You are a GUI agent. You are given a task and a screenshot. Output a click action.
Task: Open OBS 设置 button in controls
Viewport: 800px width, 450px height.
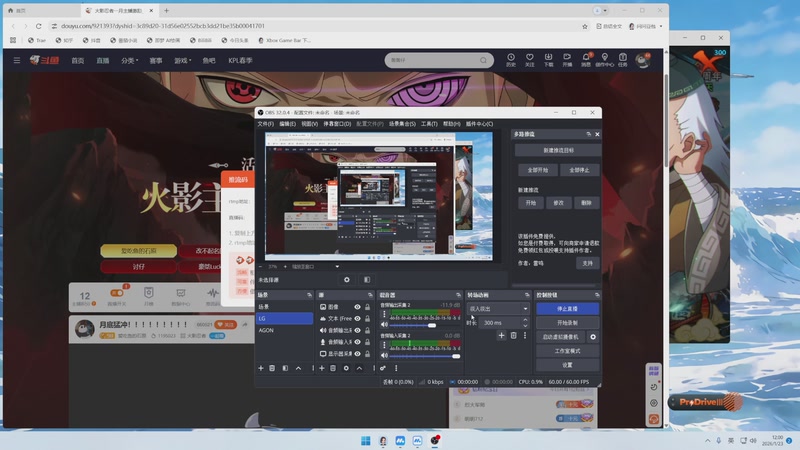click(x=567, y=365)
